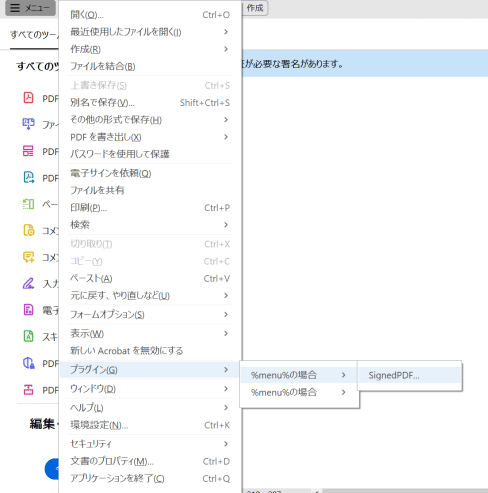This screenshot has height=493, width=488.
Task: Click the pink Redact PDF icon at the sidebar bottom
Action: point(28,389)
